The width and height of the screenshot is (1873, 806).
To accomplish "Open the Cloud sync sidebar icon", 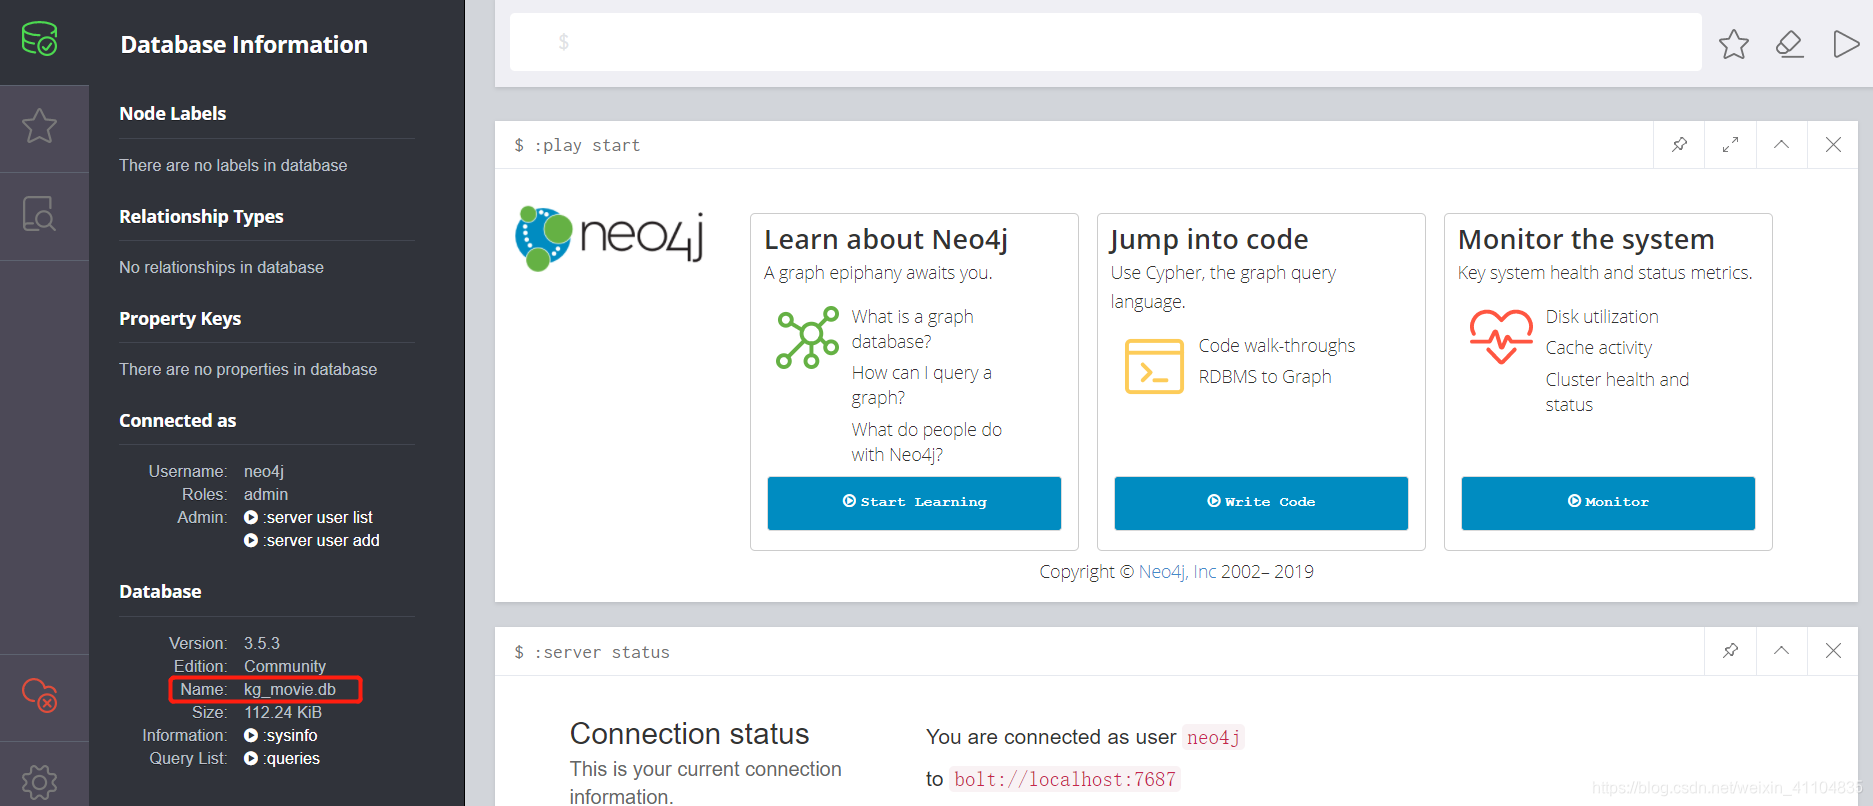I will coord(40,695).
